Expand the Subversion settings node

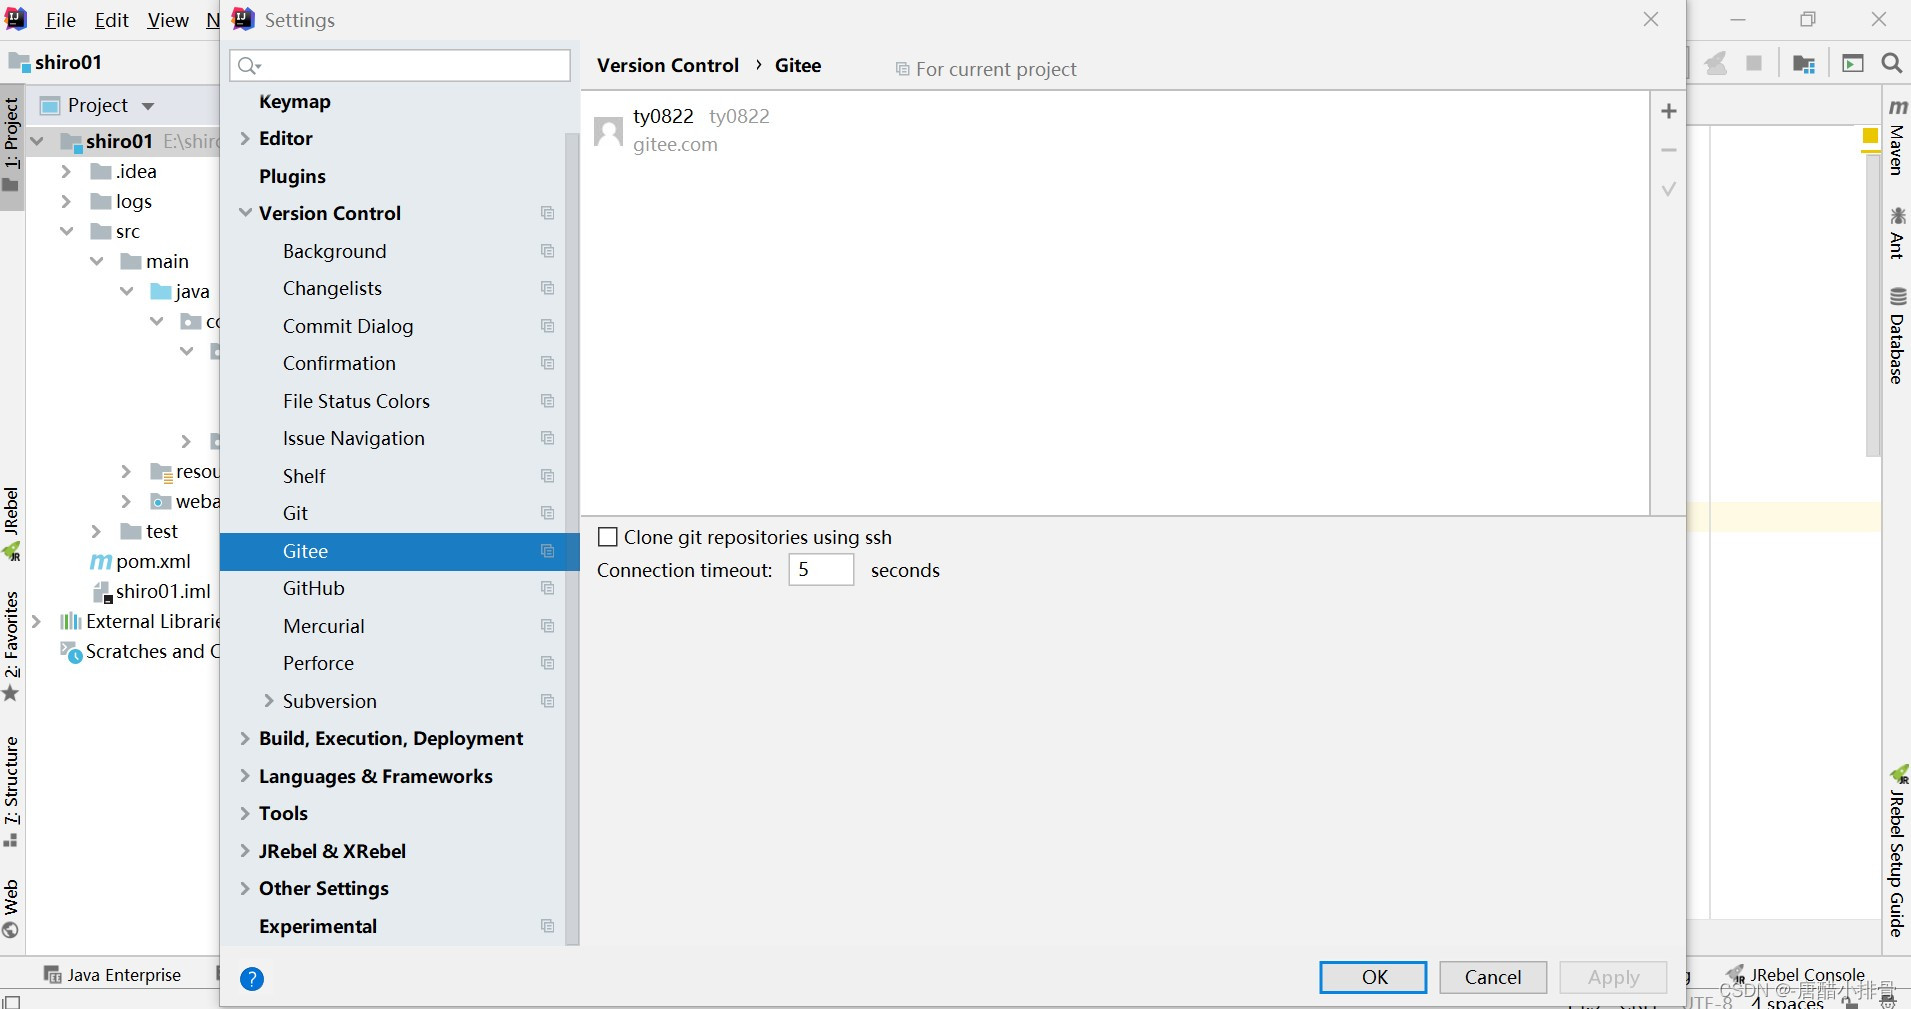coord(268,701)
